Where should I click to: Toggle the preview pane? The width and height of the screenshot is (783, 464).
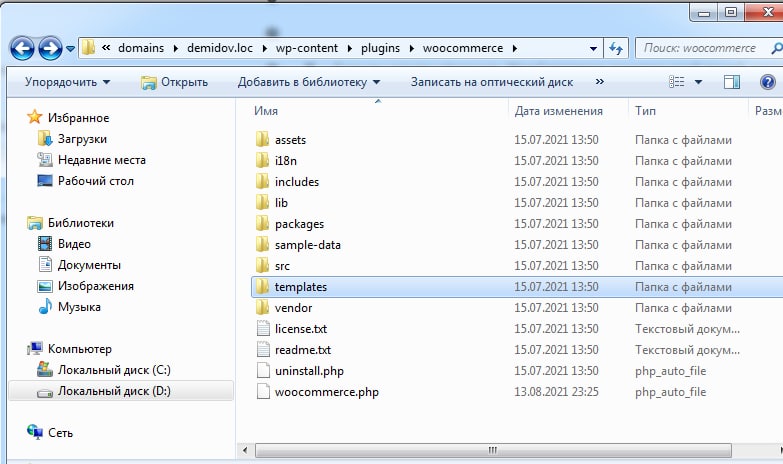pos(732,82)
